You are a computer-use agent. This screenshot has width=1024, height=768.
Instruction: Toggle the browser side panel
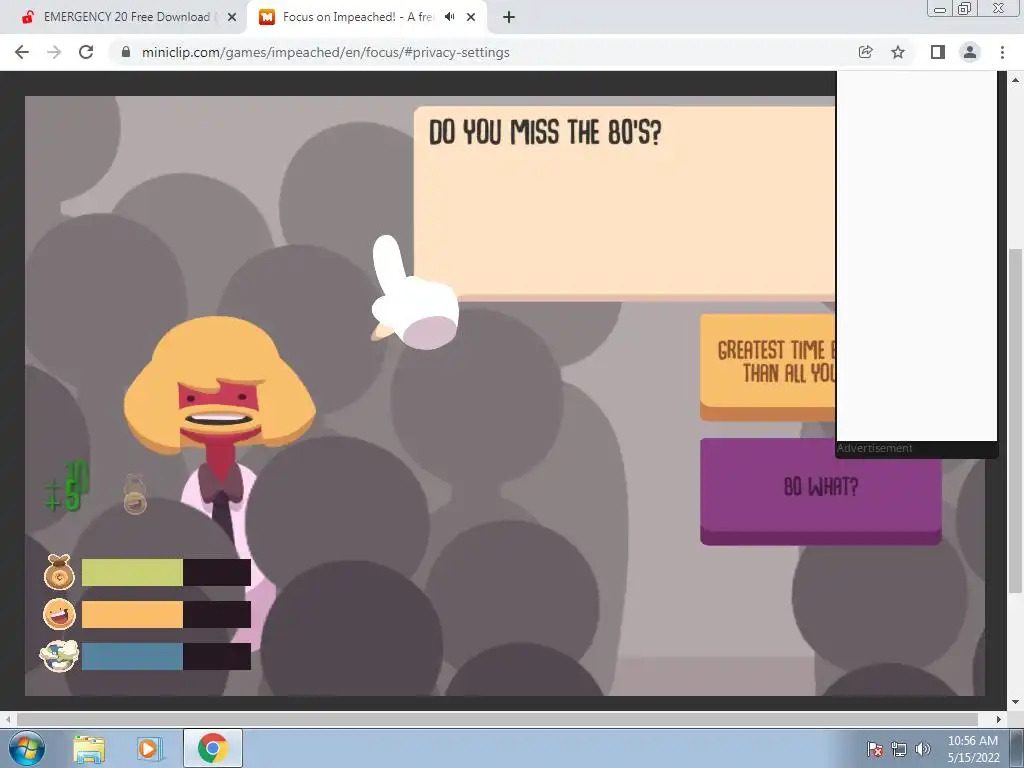coord(938,52)
